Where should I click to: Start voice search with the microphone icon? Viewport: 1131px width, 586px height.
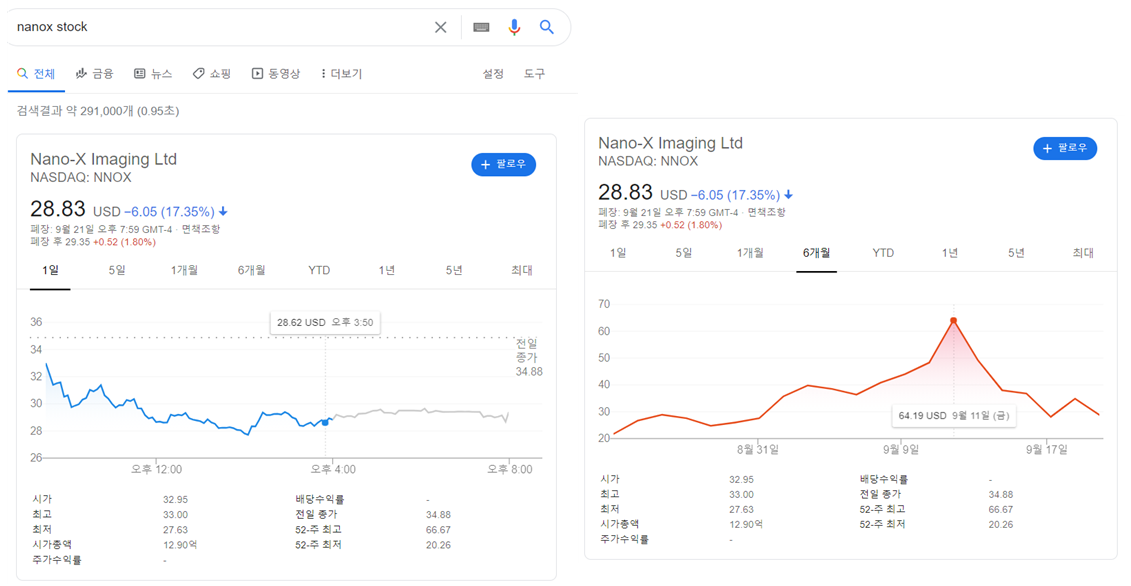(x=514, y=27)
